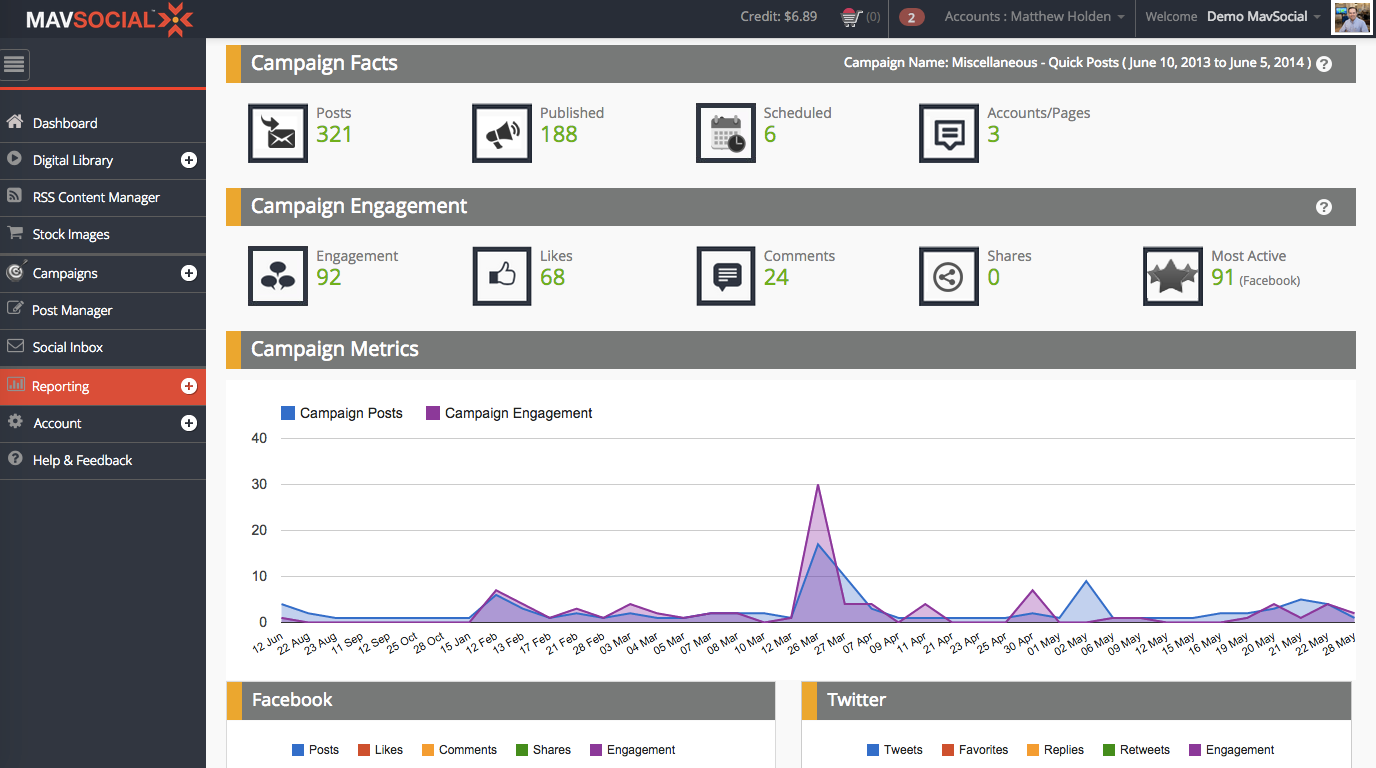
Task: Click the hamburger menu icon in sidebar
Action: coord(15,65)
